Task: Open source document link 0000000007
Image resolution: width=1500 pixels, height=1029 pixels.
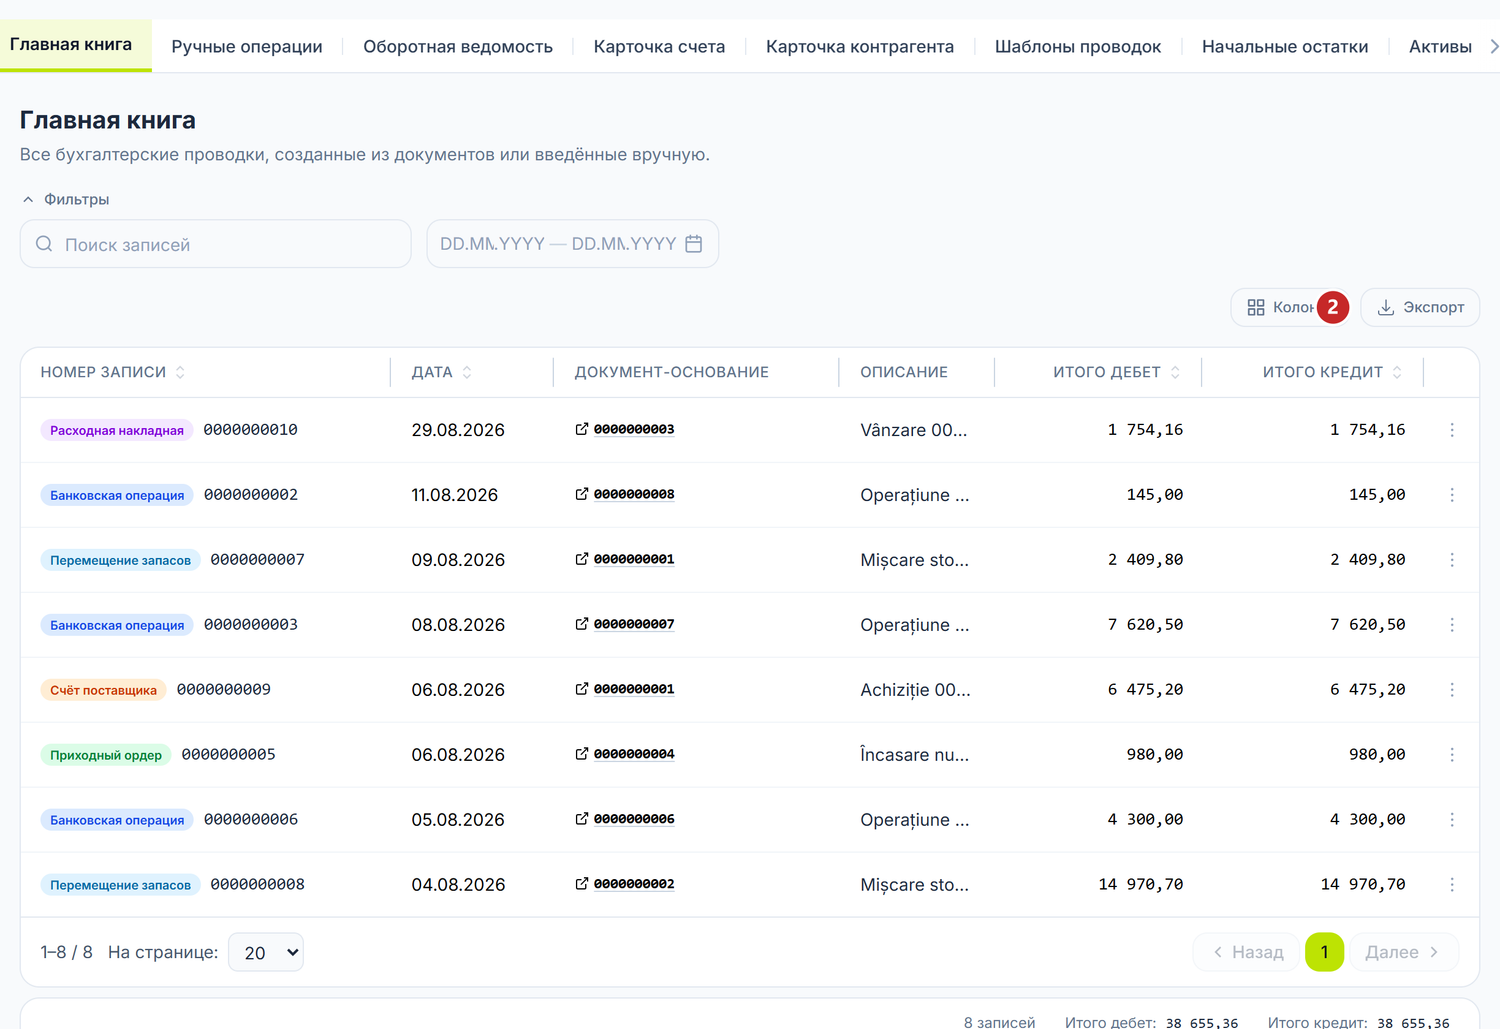Action: pos(634,624)
